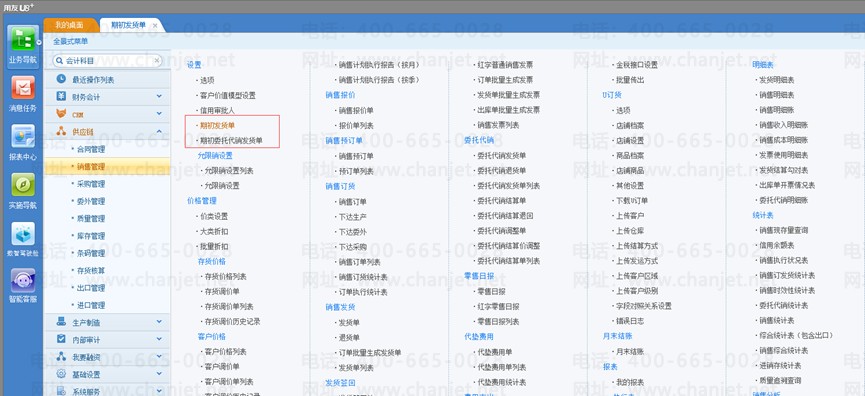Expand the 财务会计 section chevron

(x=159, y=97)
